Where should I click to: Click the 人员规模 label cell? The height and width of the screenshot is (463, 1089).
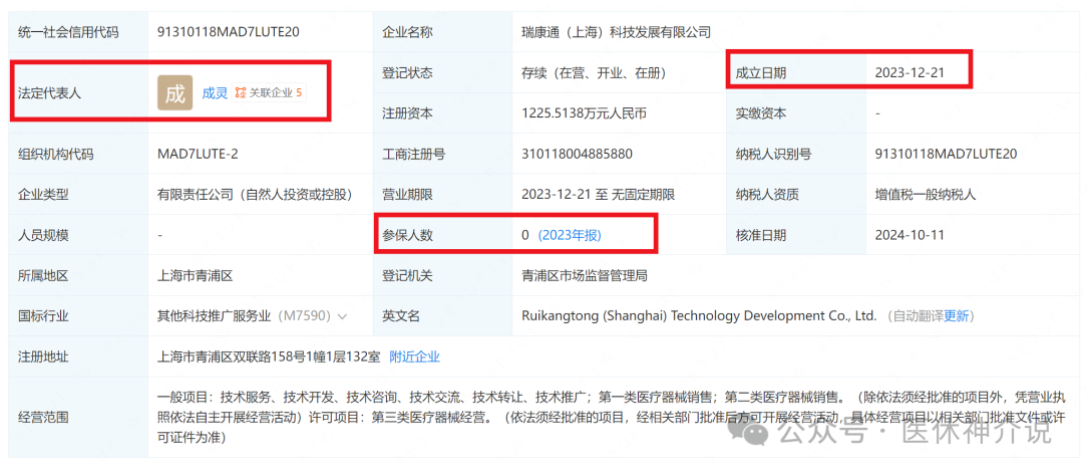point(78,235)
